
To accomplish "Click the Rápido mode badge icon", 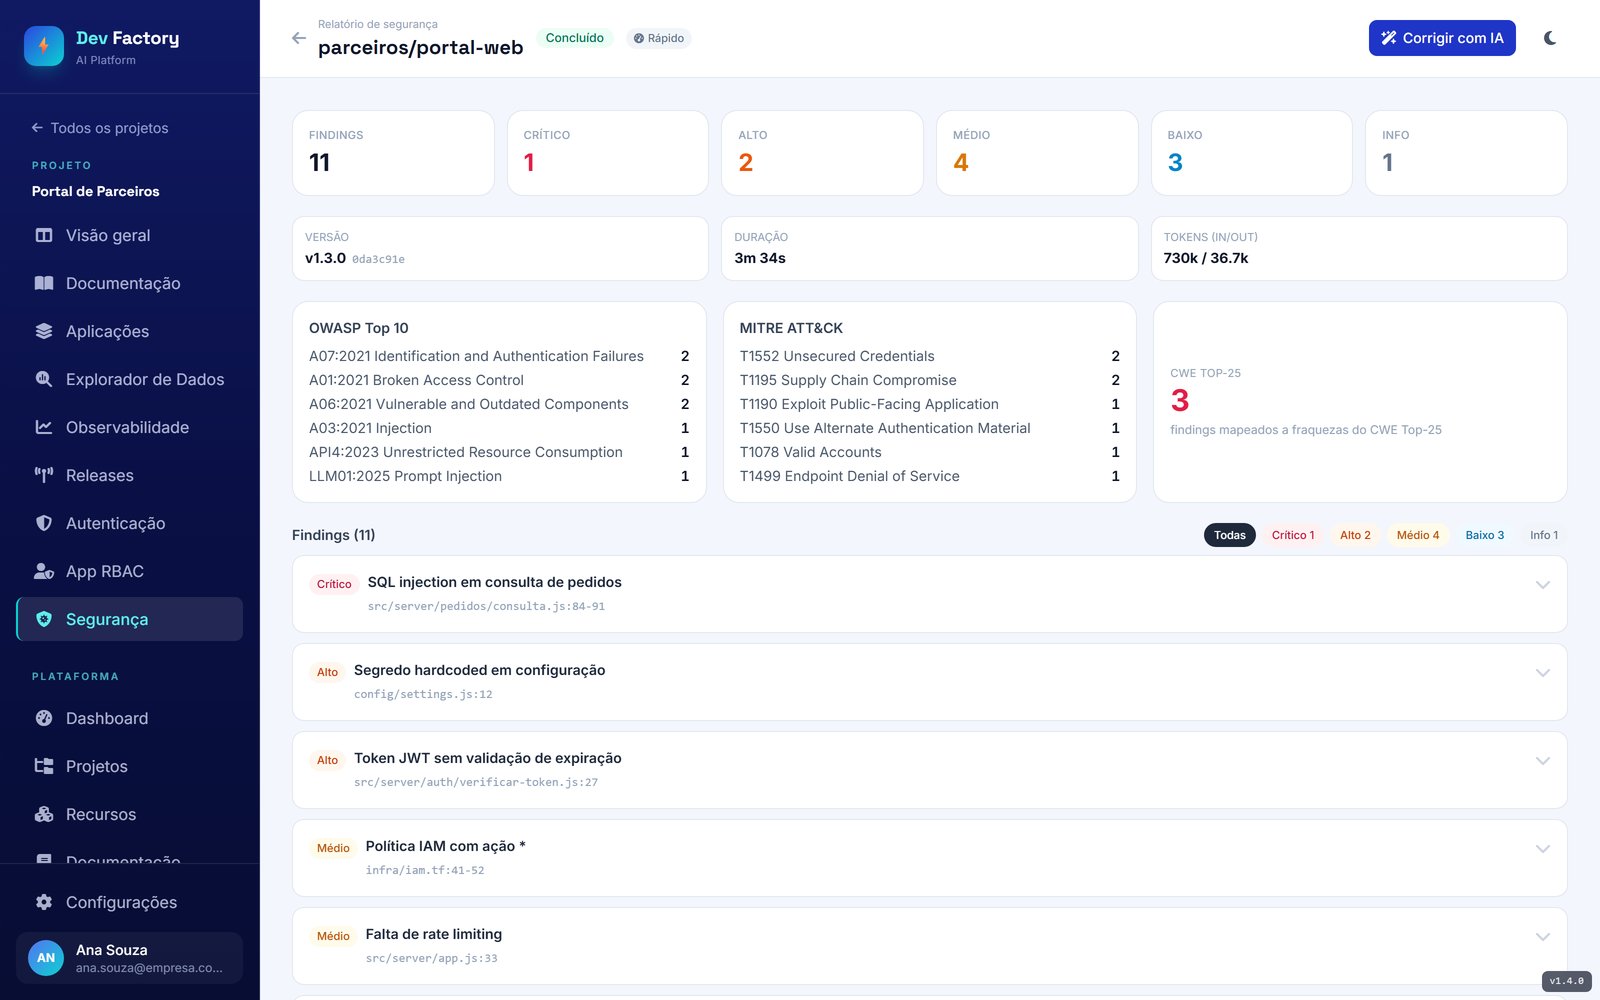I will click(x=639, y=38).
